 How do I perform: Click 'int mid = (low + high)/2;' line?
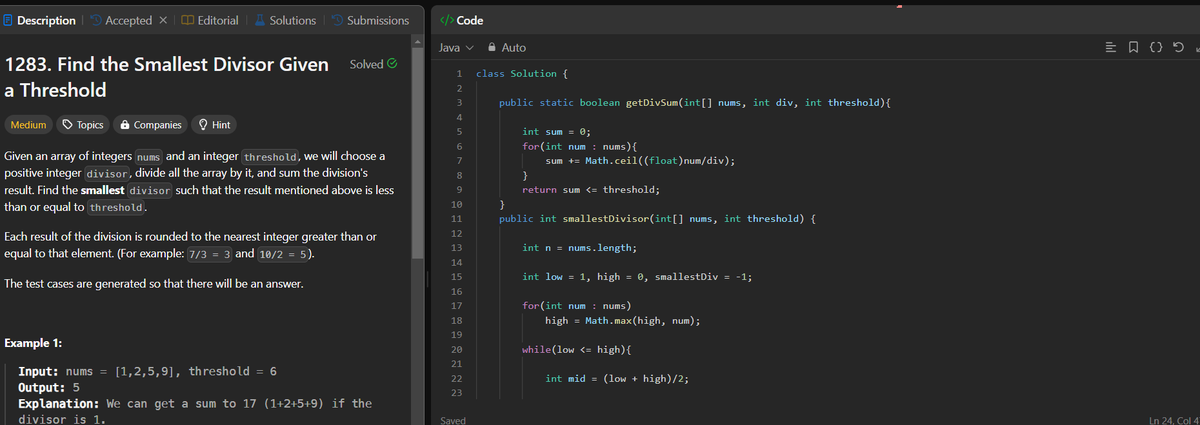coord(617,379)
